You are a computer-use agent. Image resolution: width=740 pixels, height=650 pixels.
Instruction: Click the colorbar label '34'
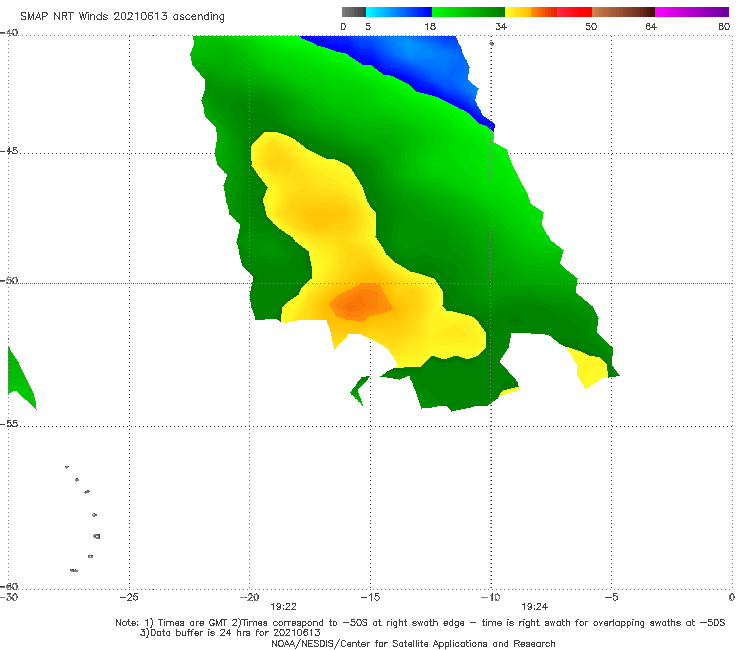pos(501,26)
